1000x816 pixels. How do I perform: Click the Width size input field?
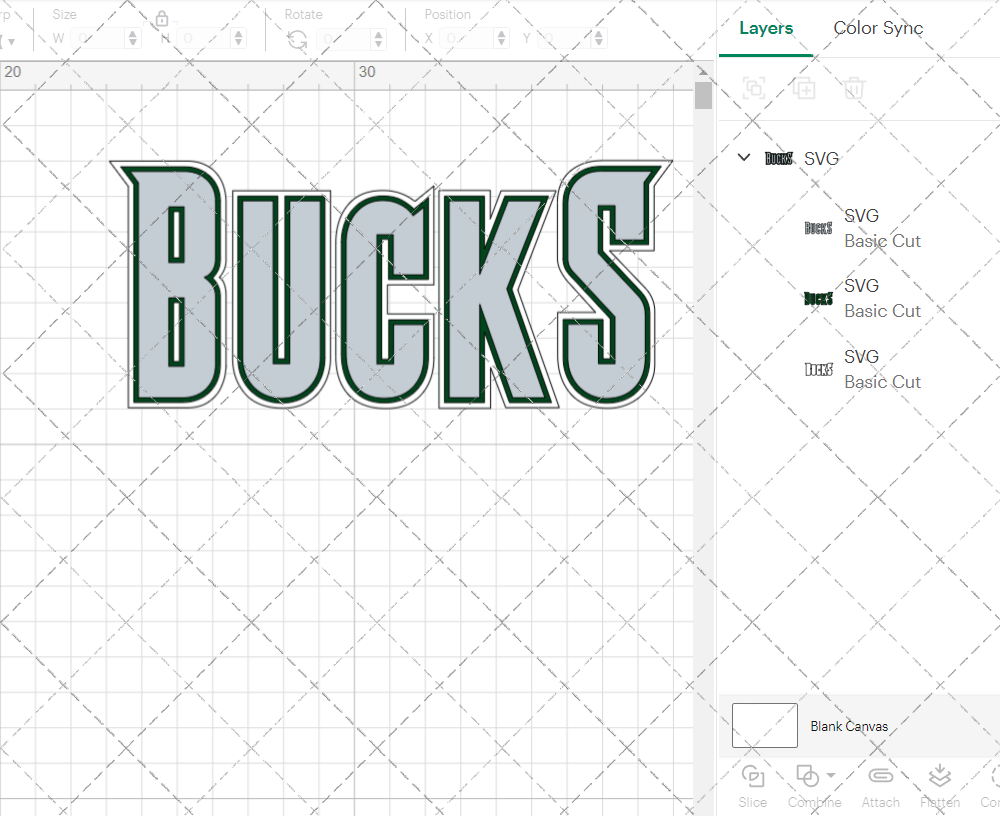[x=98, y=38]
